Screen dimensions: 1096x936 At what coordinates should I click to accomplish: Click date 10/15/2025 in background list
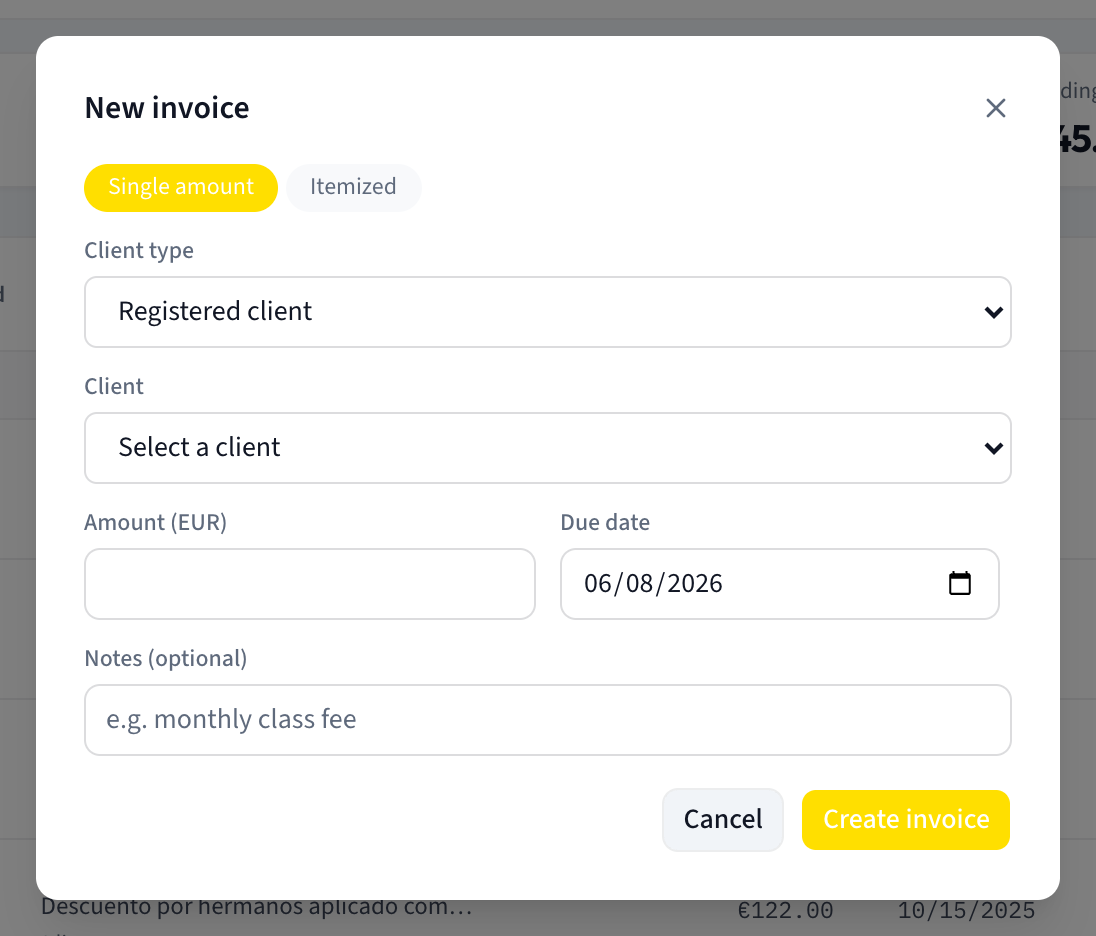(x=966, y=910)
